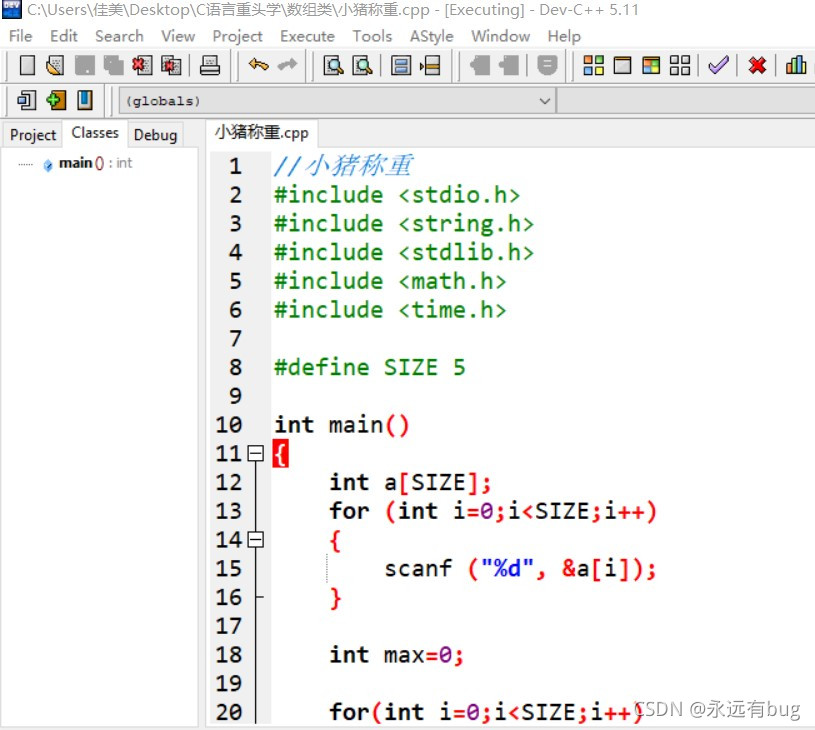Click the Unindent toolbar icon

[509, 66]
